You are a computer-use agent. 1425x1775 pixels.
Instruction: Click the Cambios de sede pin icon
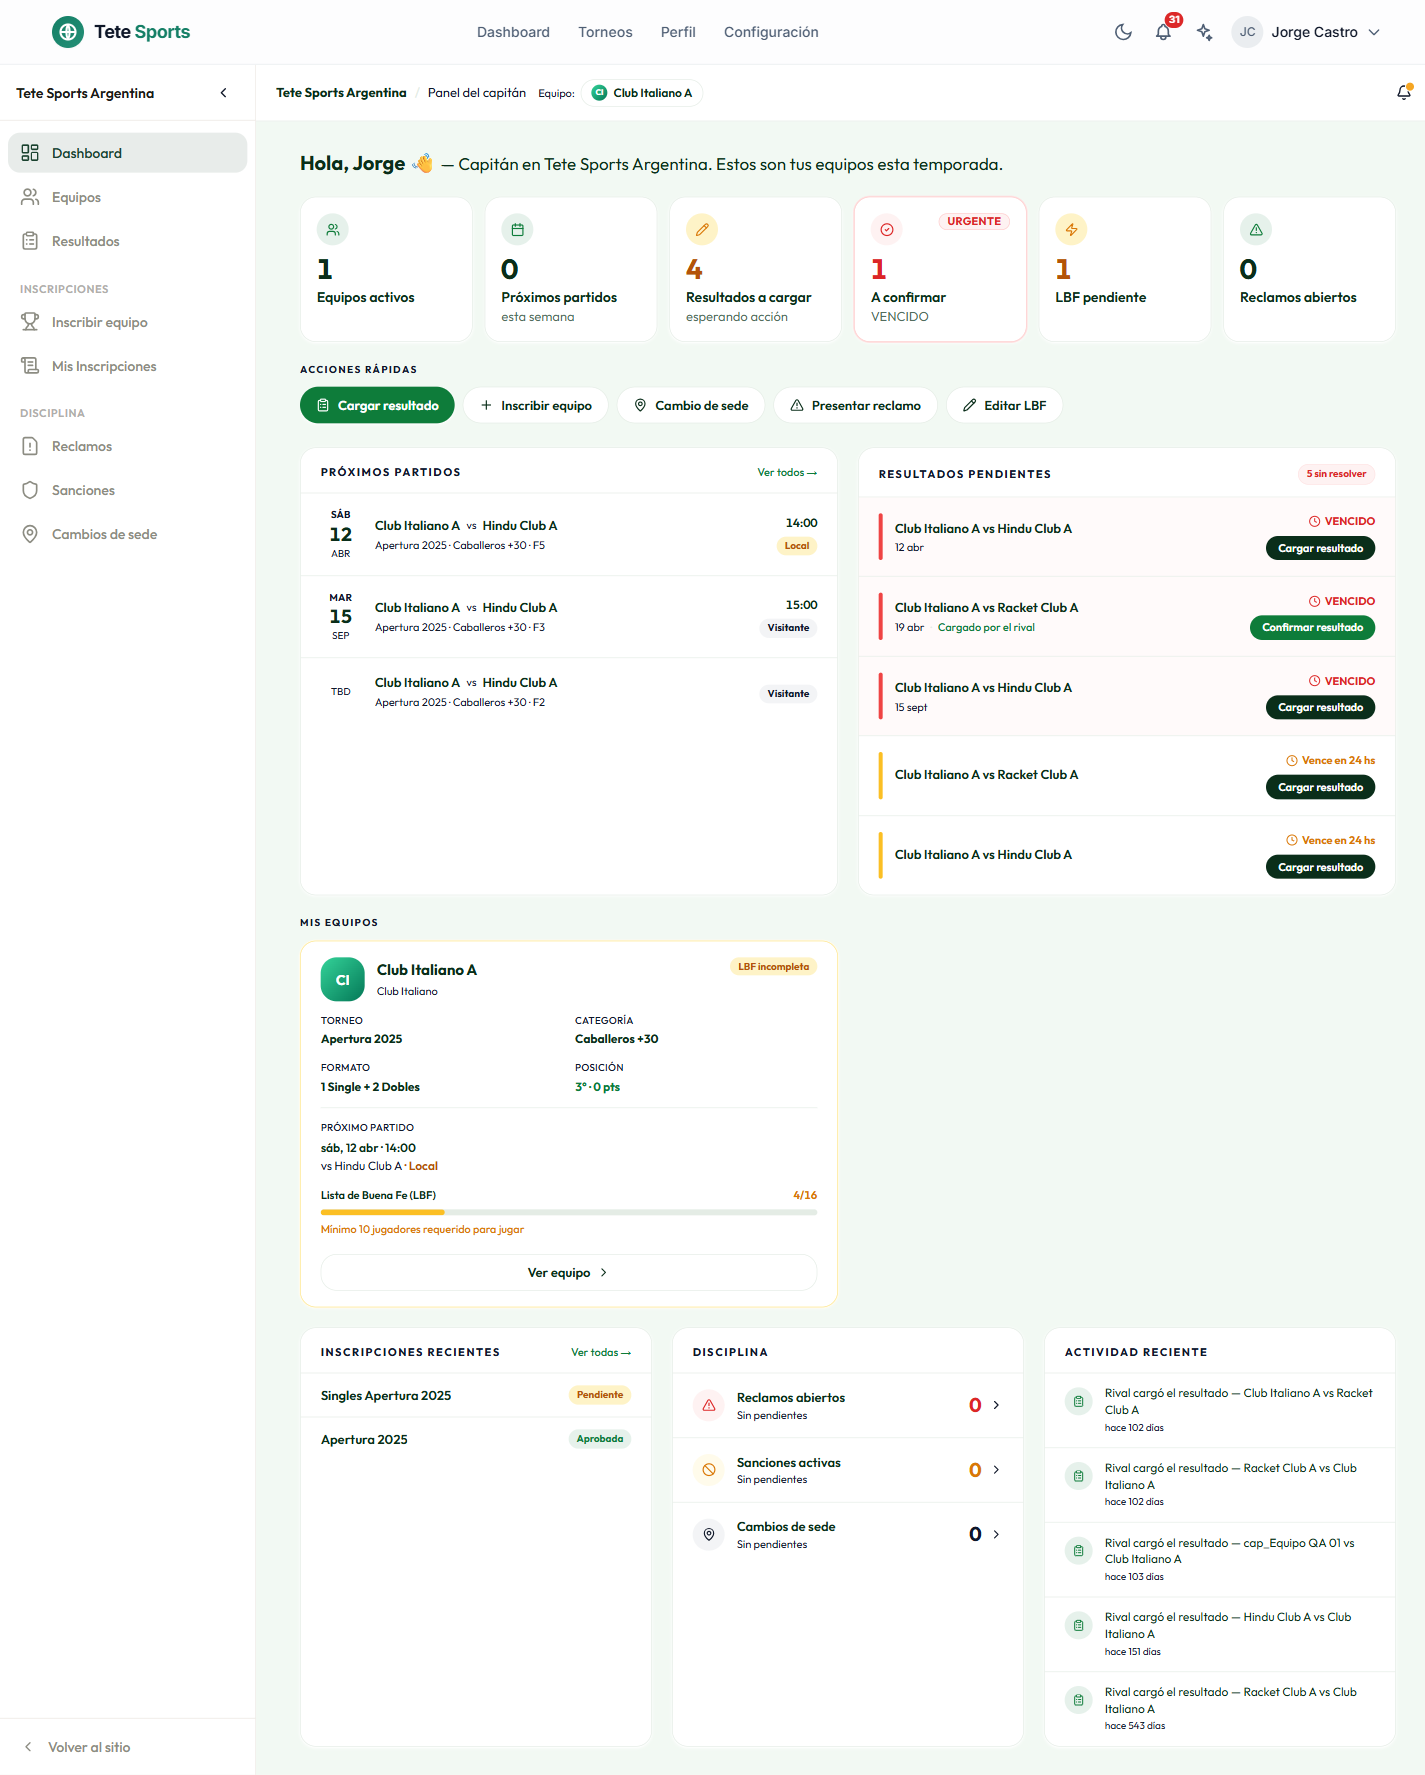(x=30, y=534)
